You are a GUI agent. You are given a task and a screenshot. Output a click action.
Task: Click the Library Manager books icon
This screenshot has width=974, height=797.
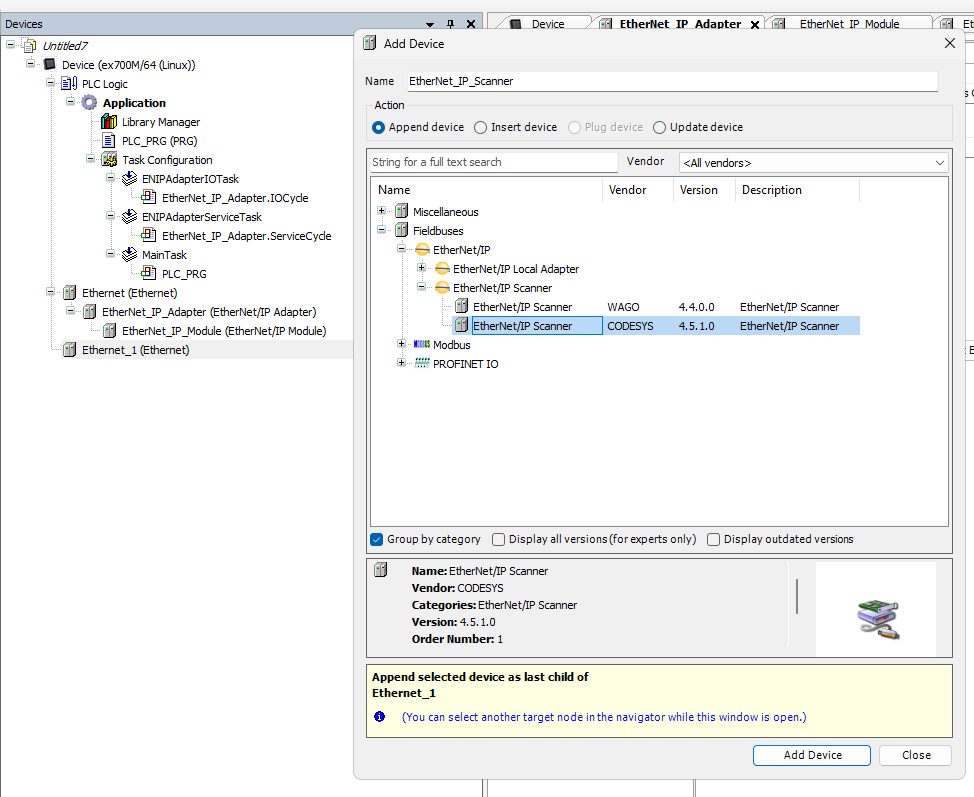tap(109, 122)
